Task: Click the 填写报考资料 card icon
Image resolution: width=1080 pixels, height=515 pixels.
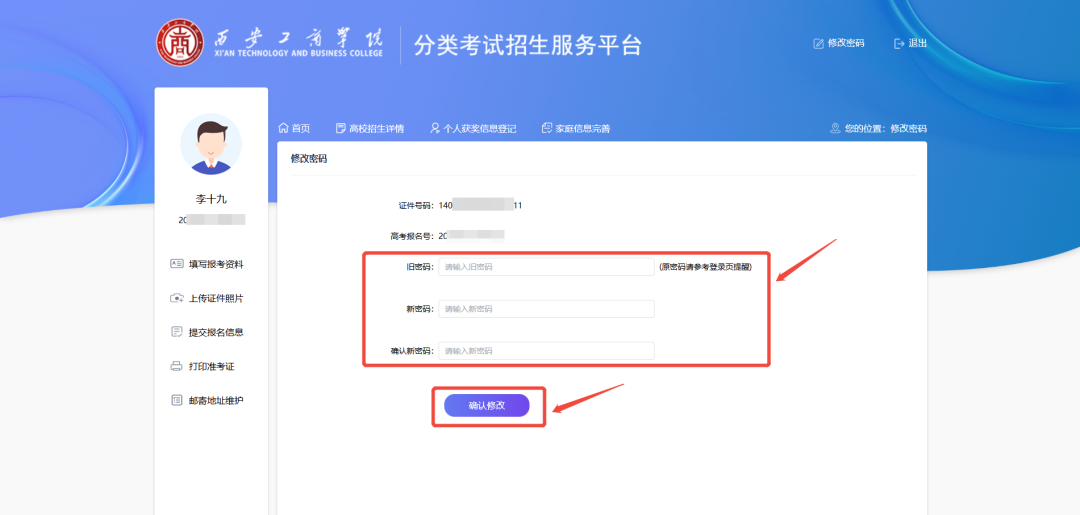Action: [176, 264]
